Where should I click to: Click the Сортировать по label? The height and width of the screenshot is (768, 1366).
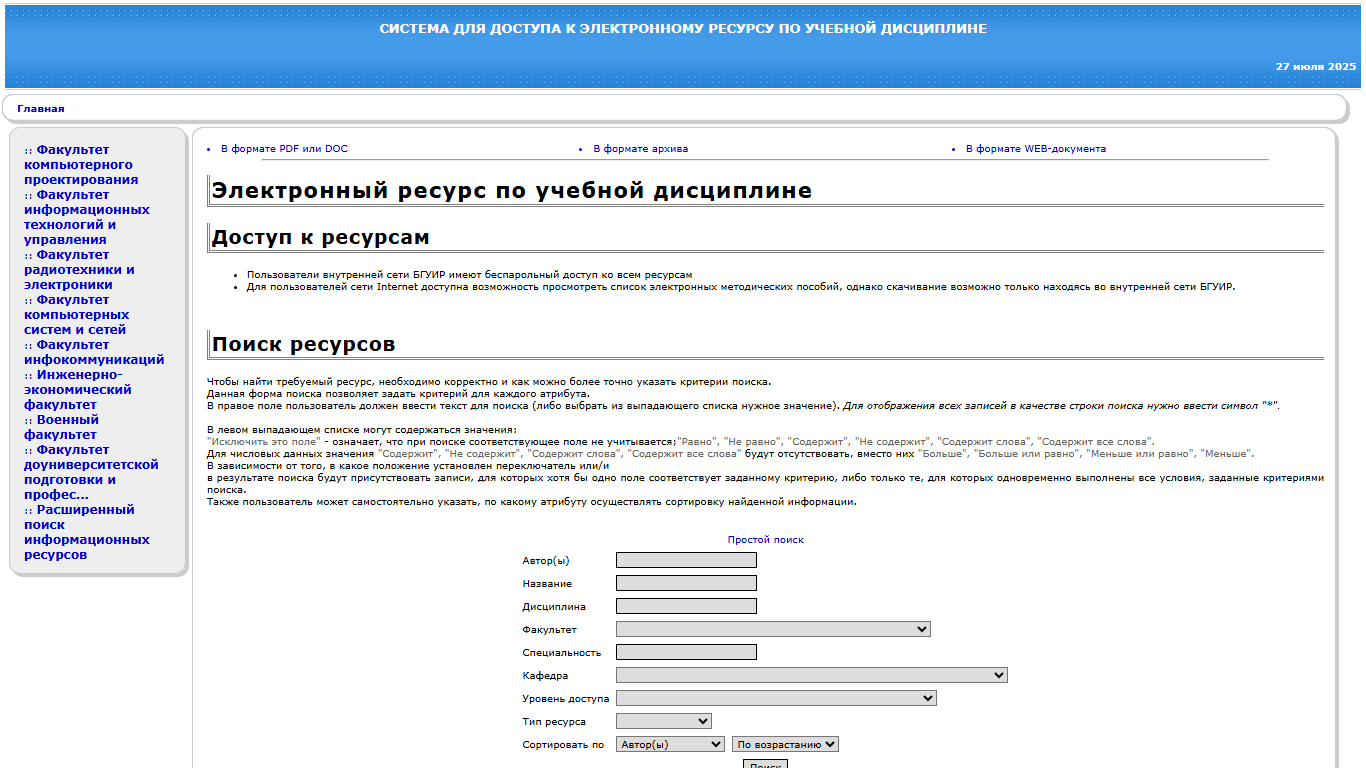click(563, 745)
